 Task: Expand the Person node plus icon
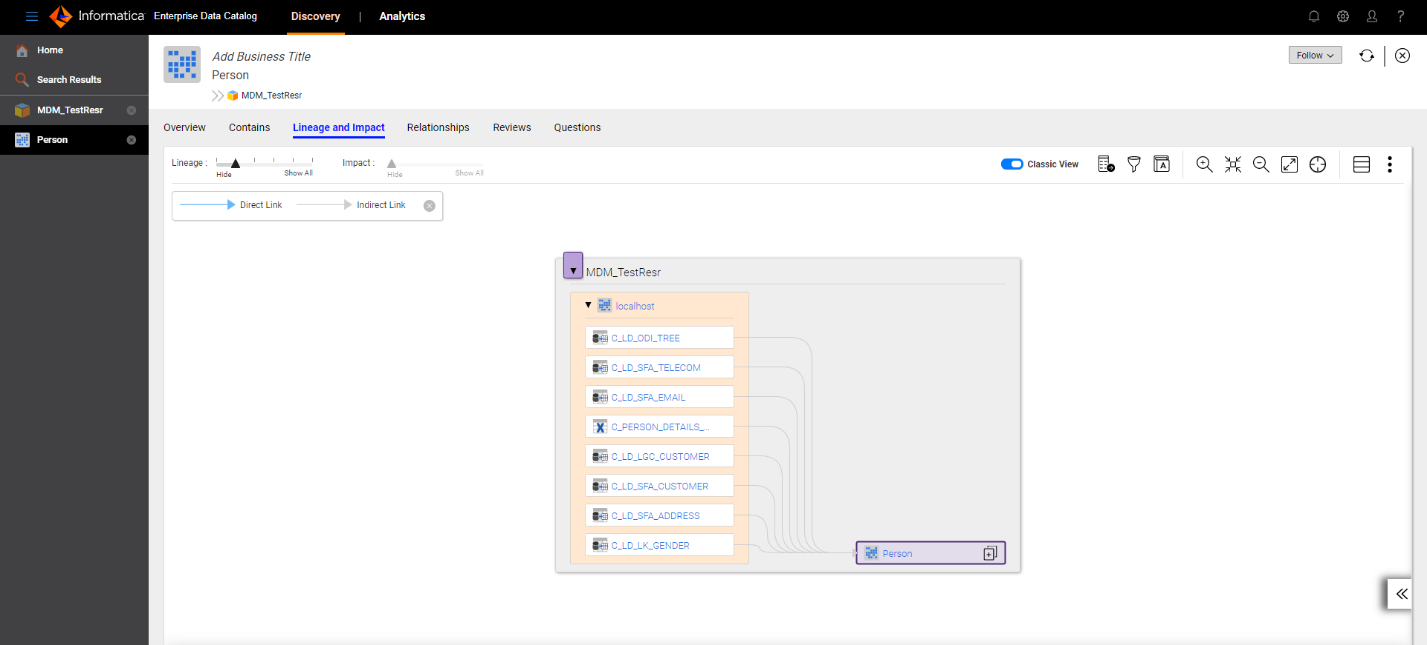[x=990, y=553]
